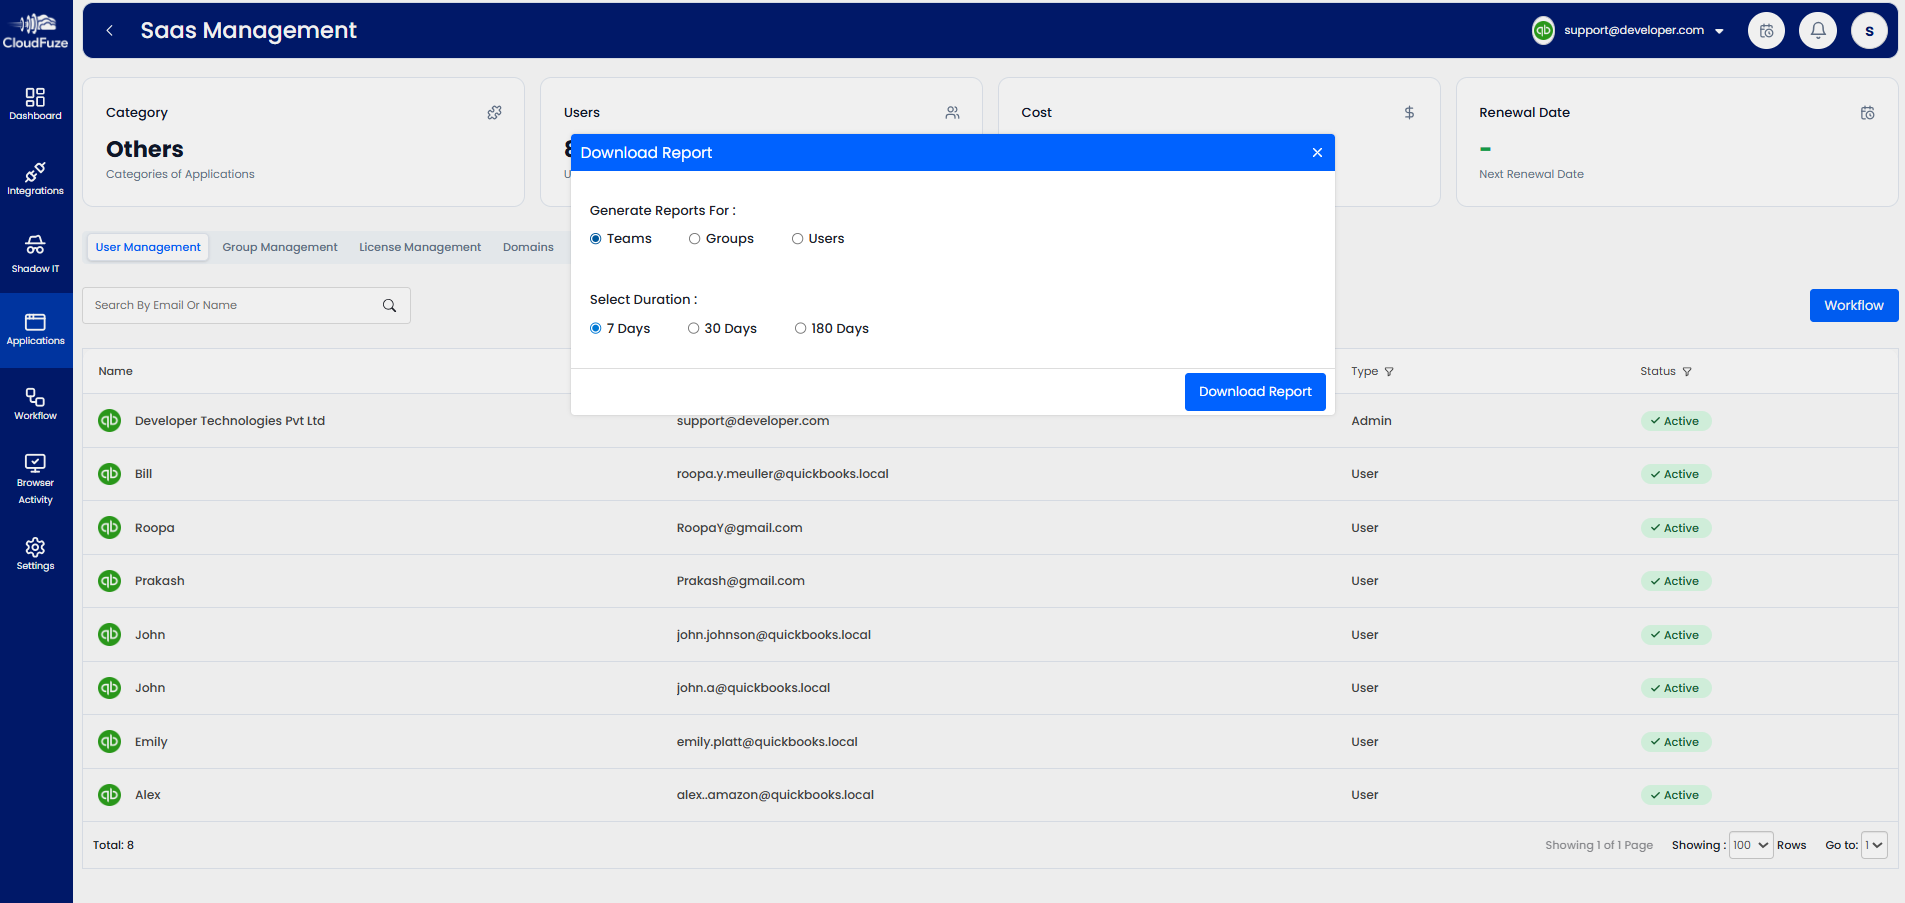Select the 180 Days duration option

coord(800,328)
